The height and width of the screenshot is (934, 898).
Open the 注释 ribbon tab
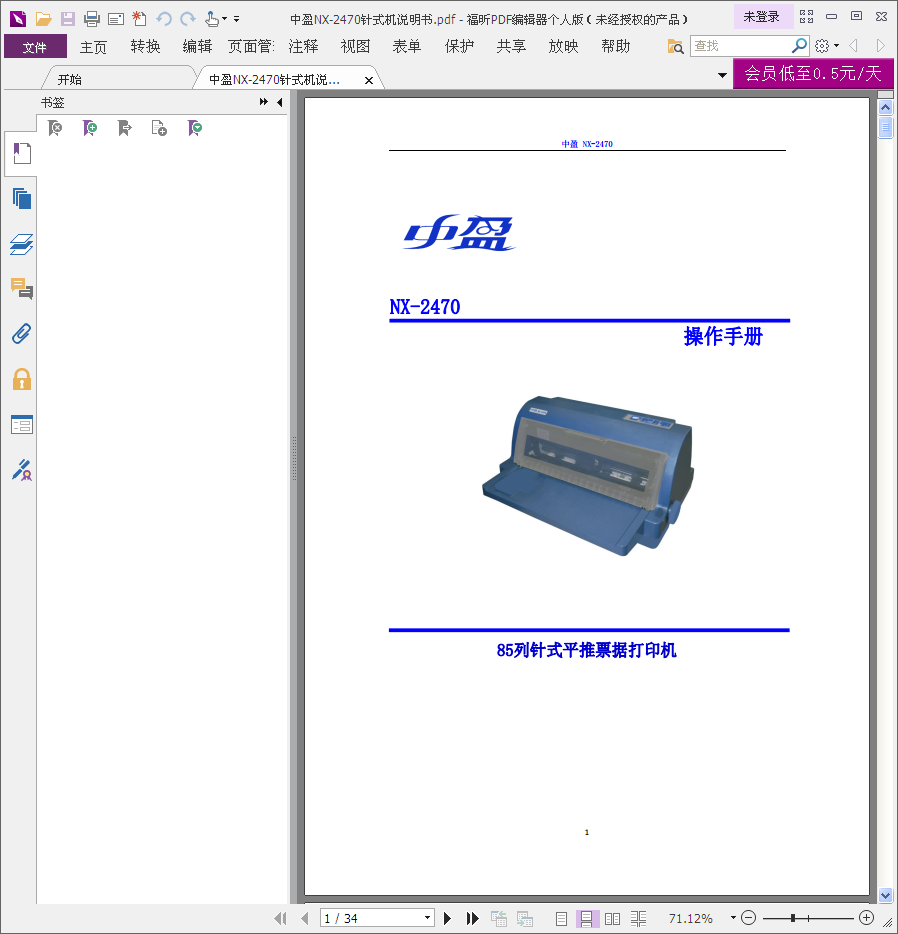click(x=304, y=46)
